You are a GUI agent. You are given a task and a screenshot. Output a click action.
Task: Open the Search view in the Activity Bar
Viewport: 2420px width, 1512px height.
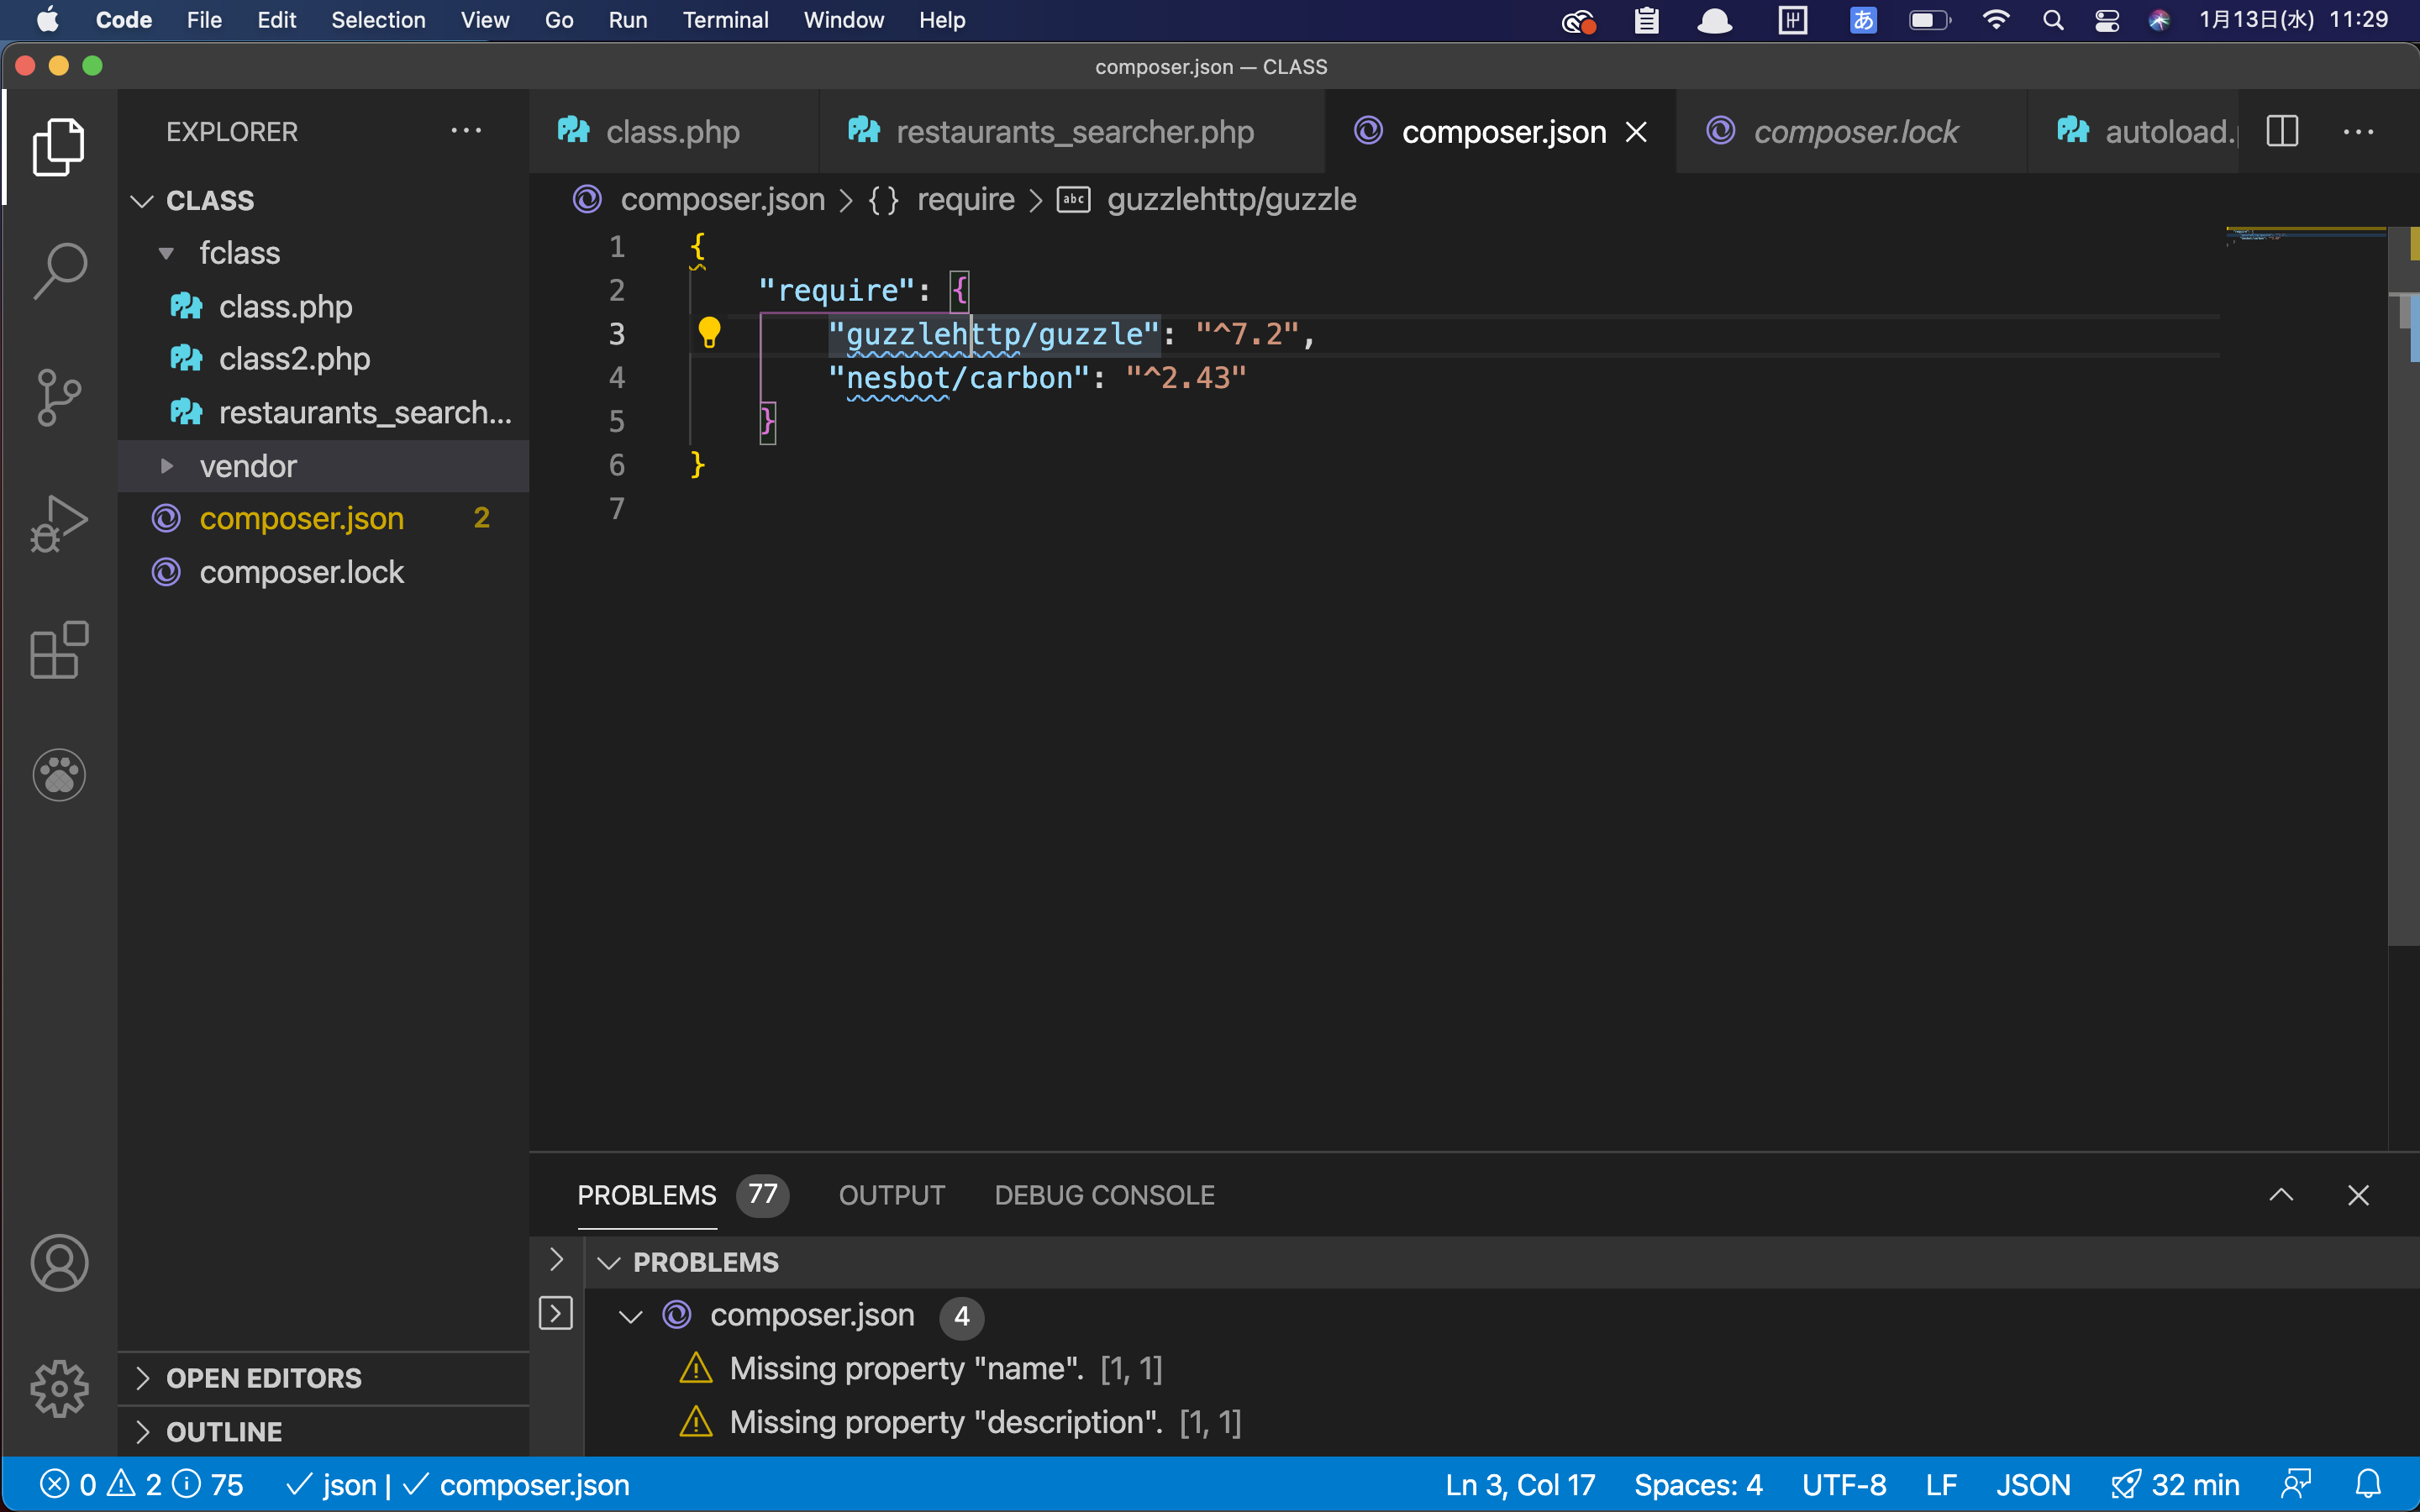[59, 270]
